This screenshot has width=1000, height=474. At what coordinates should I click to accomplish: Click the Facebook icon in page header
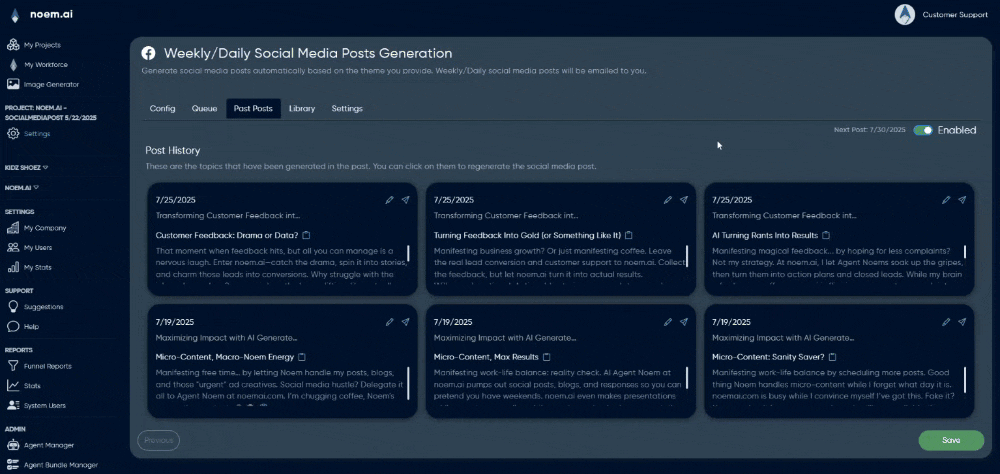148,54
